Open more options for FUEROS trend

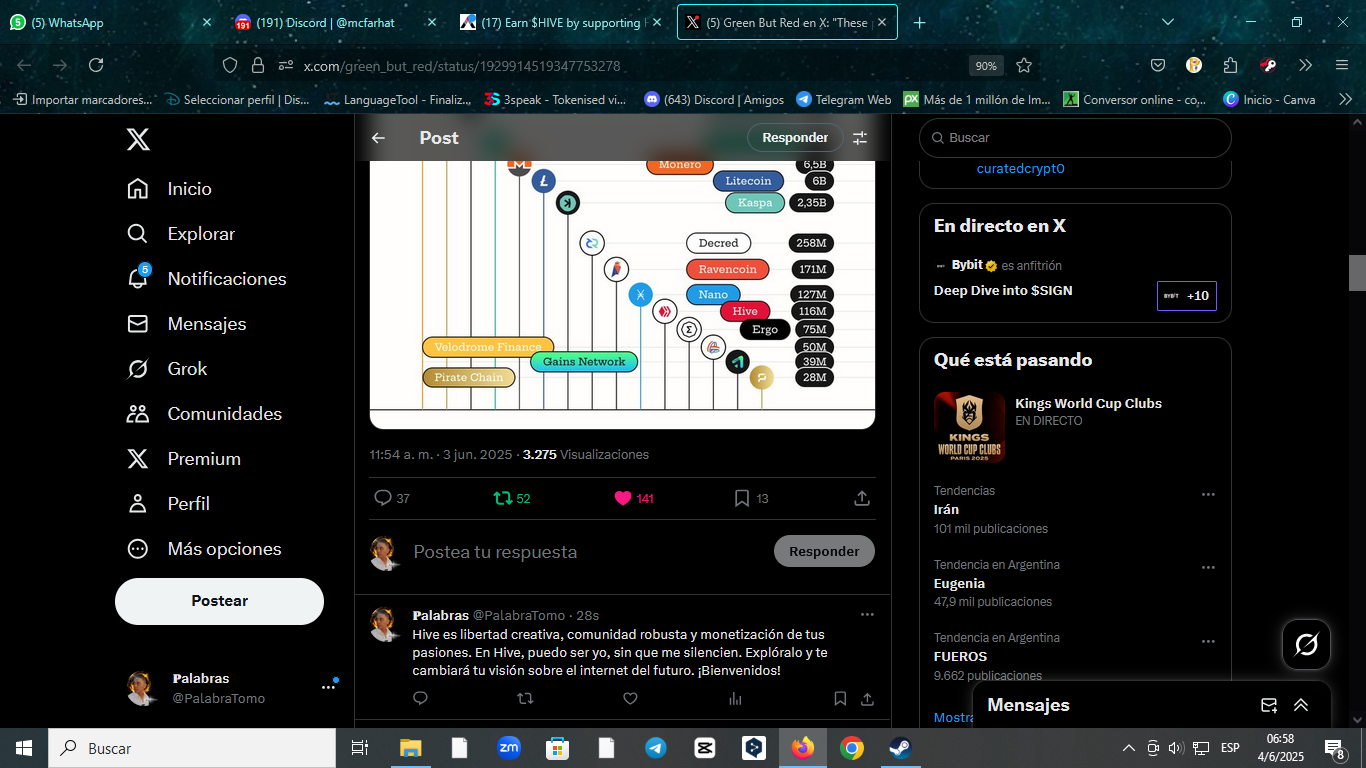click(1208, 642)
